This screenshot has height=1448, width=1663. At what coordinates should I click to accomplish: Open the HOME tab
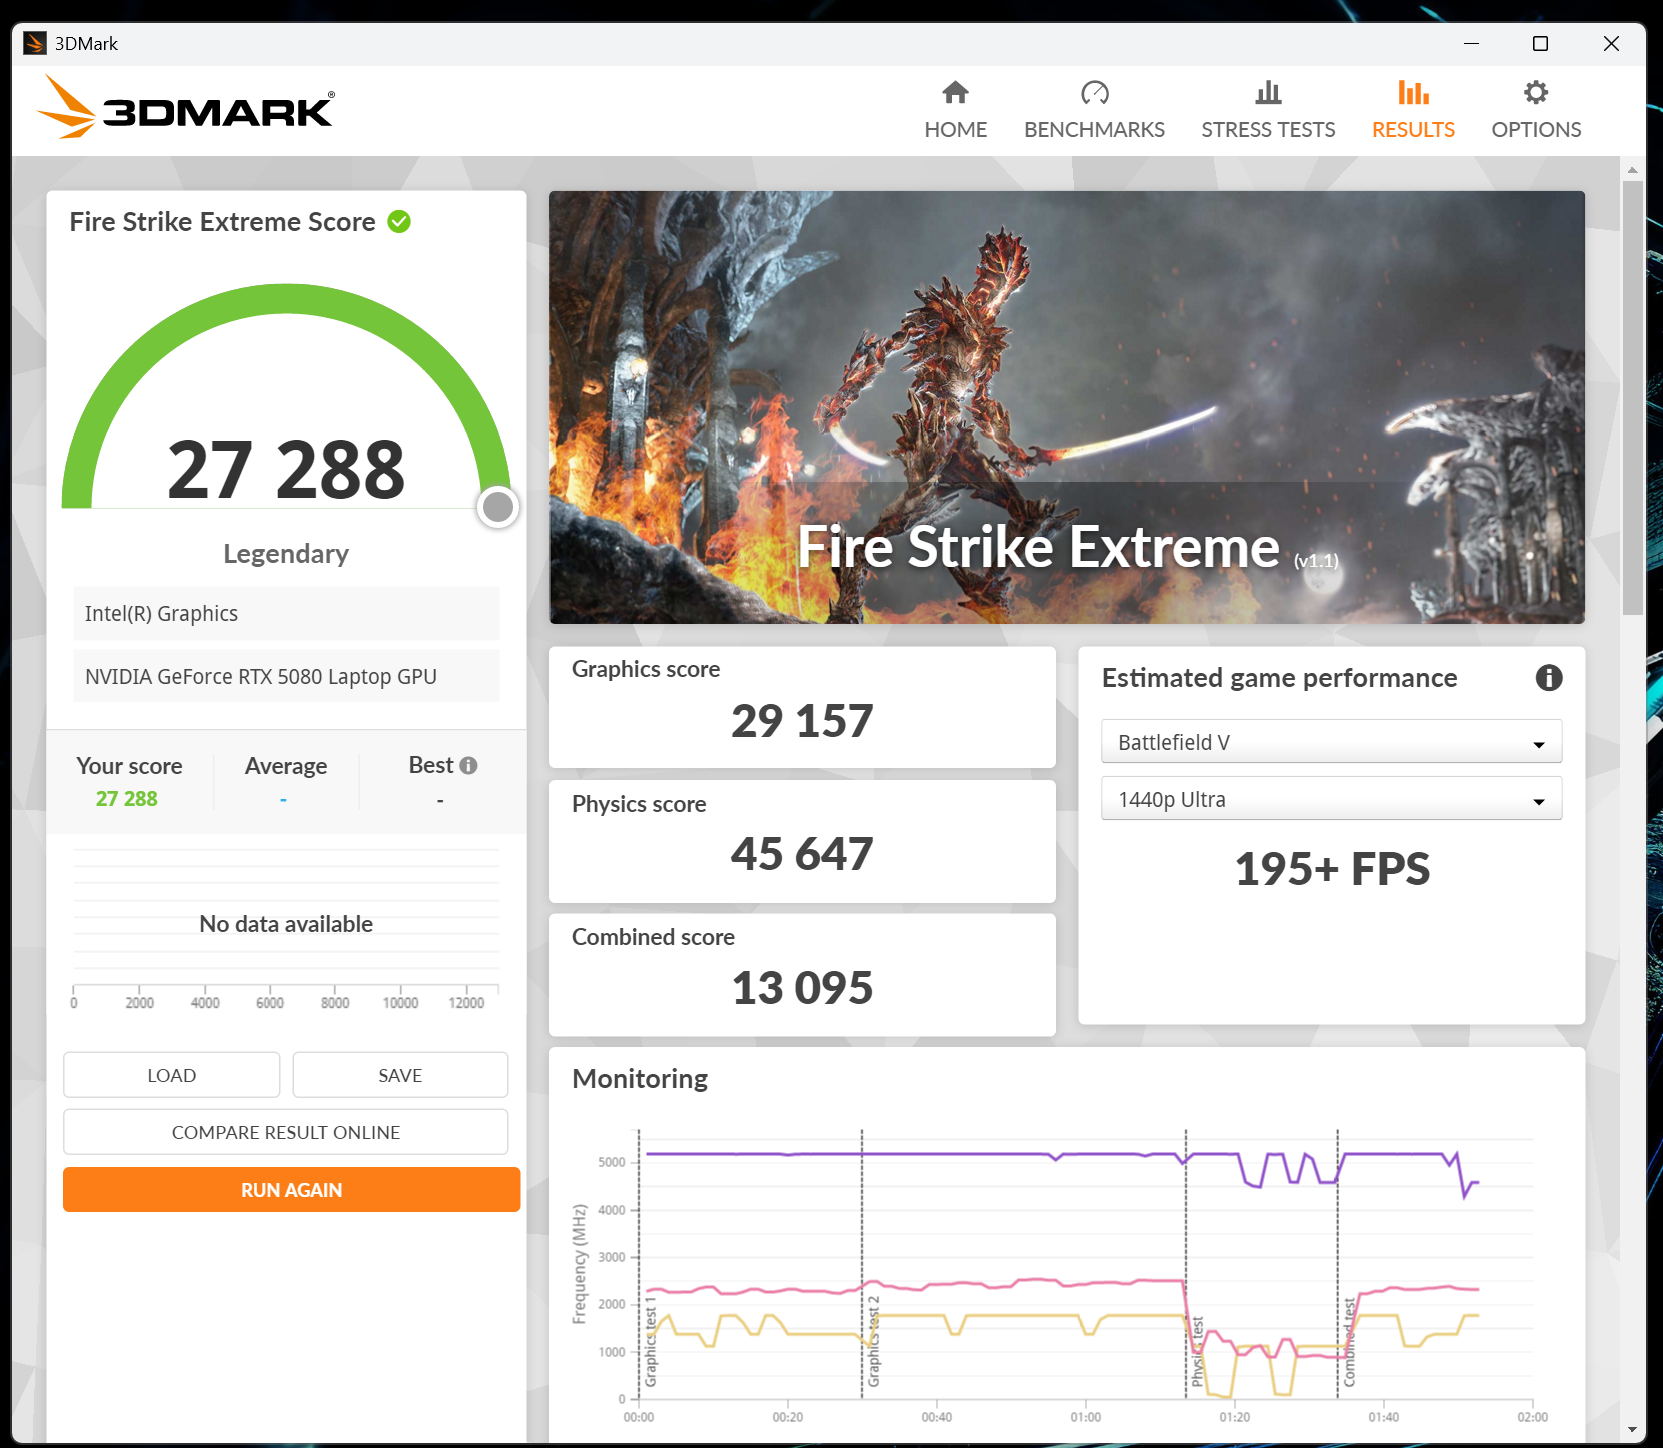pyautogui.click(x=955, y=110)
